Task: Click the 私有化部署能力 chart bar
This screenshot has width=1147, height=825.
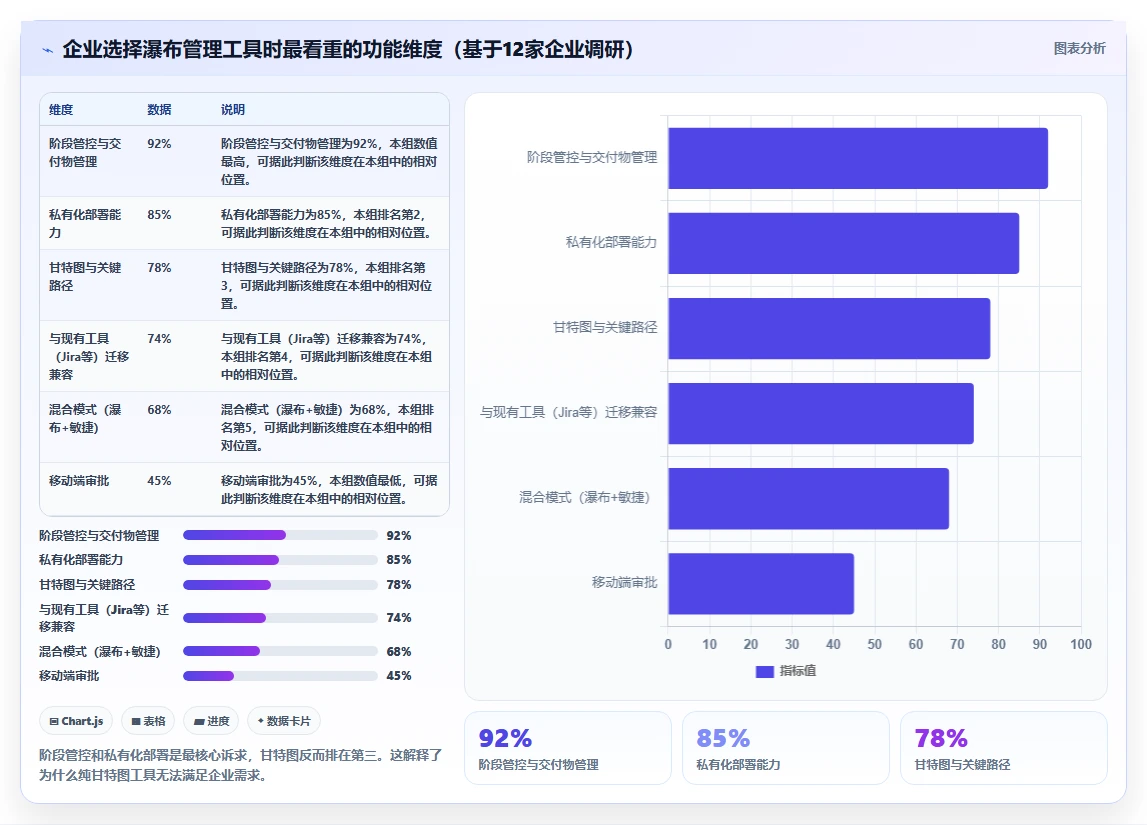Action: (x=843, y=244)
